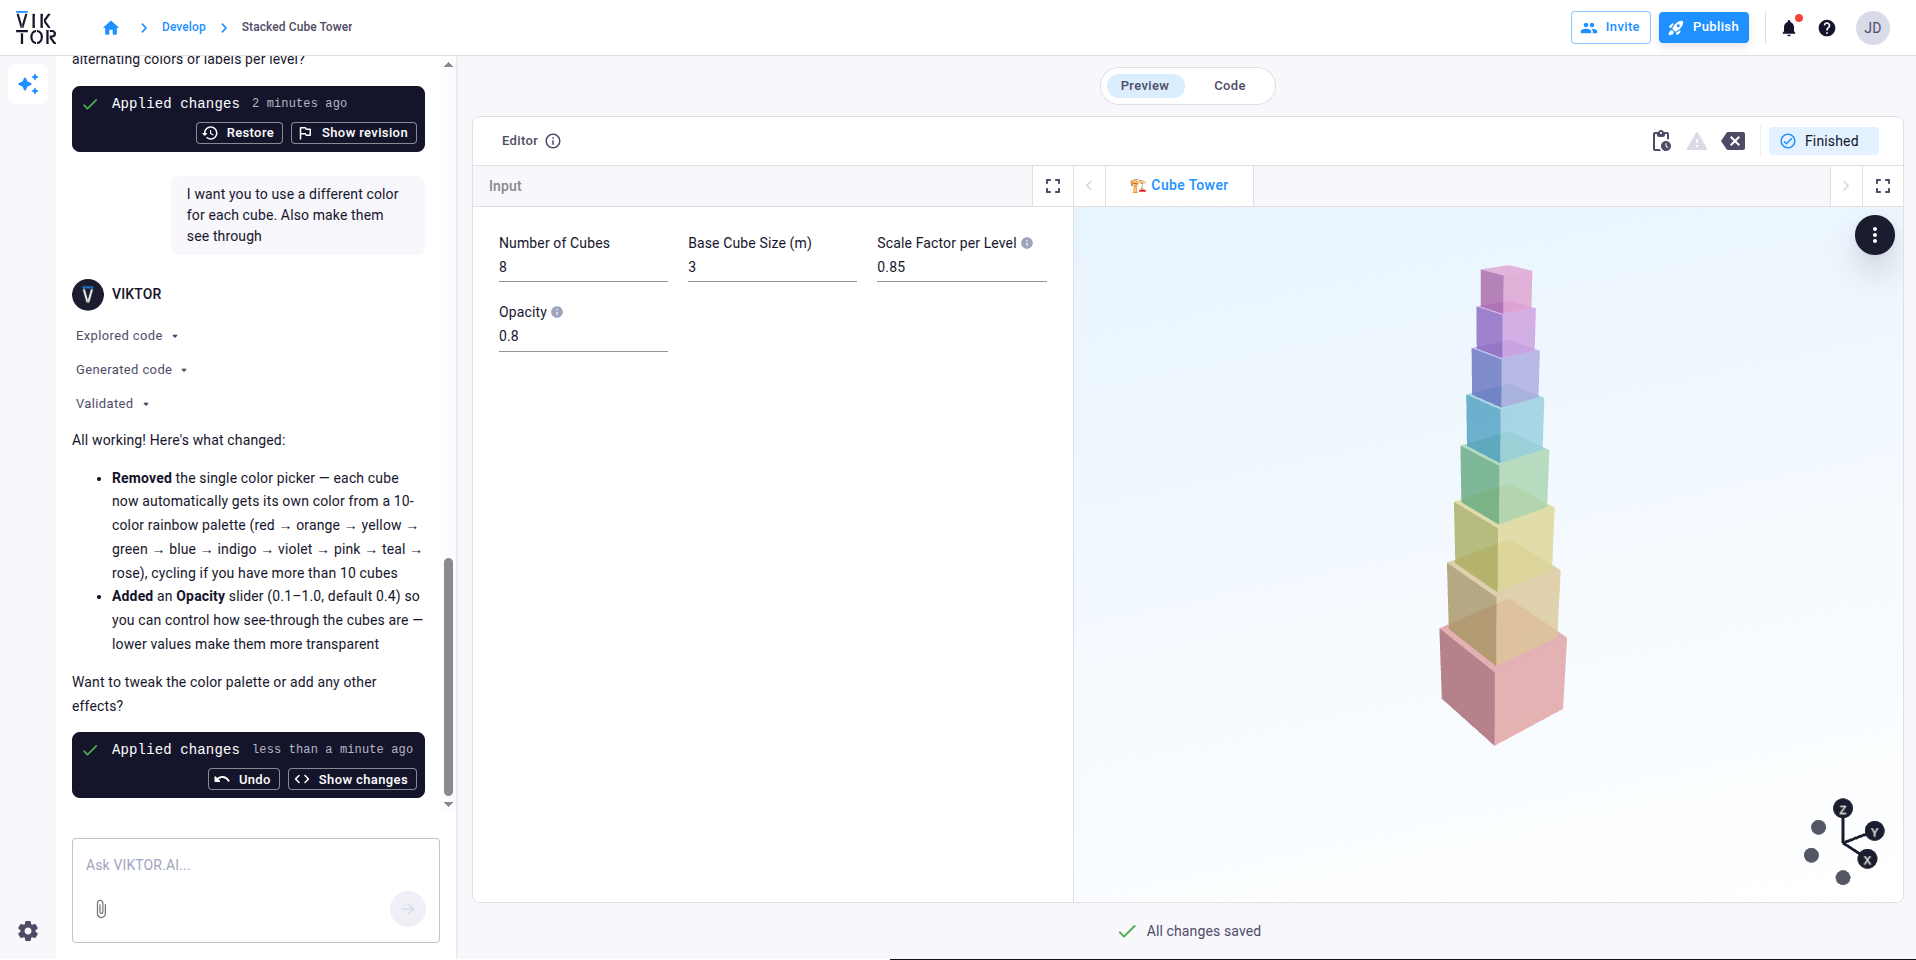1916x960 pixels.
Task: Open the settings gear in sidebar
Action: (28, 931)
